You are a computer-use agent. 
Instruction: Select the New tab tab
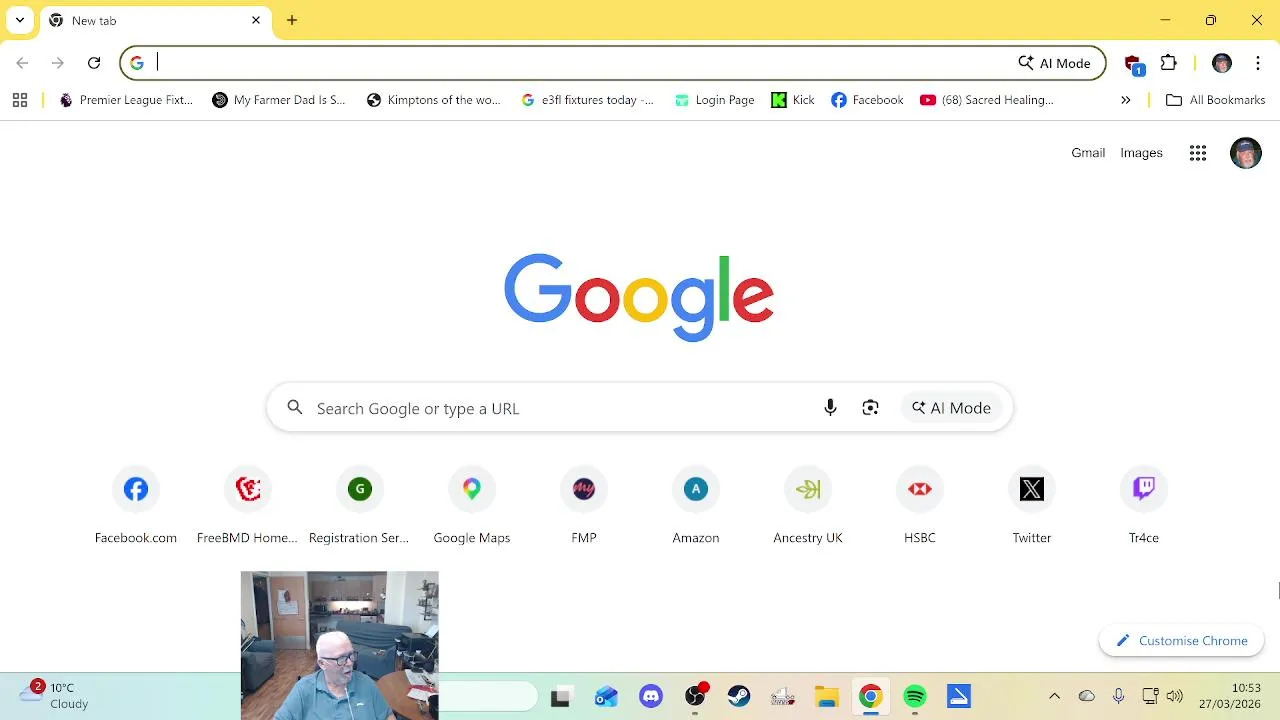(155, 20)
